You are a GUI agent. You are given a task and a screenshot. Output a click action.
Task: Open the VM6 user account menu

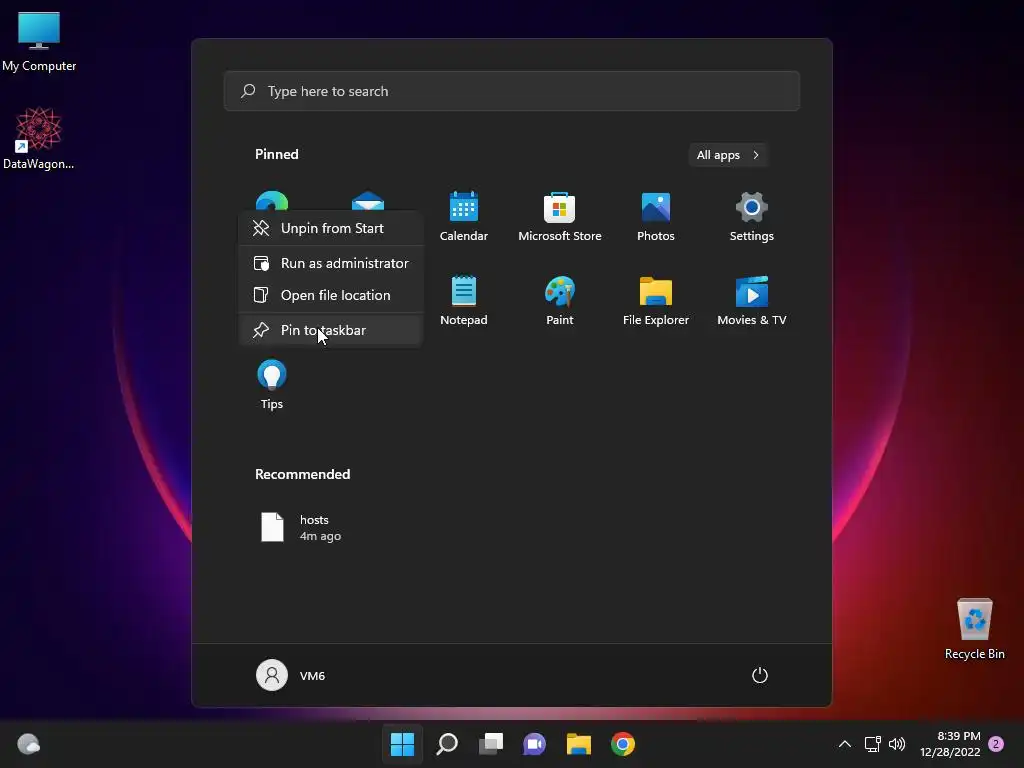coord(291,675)
